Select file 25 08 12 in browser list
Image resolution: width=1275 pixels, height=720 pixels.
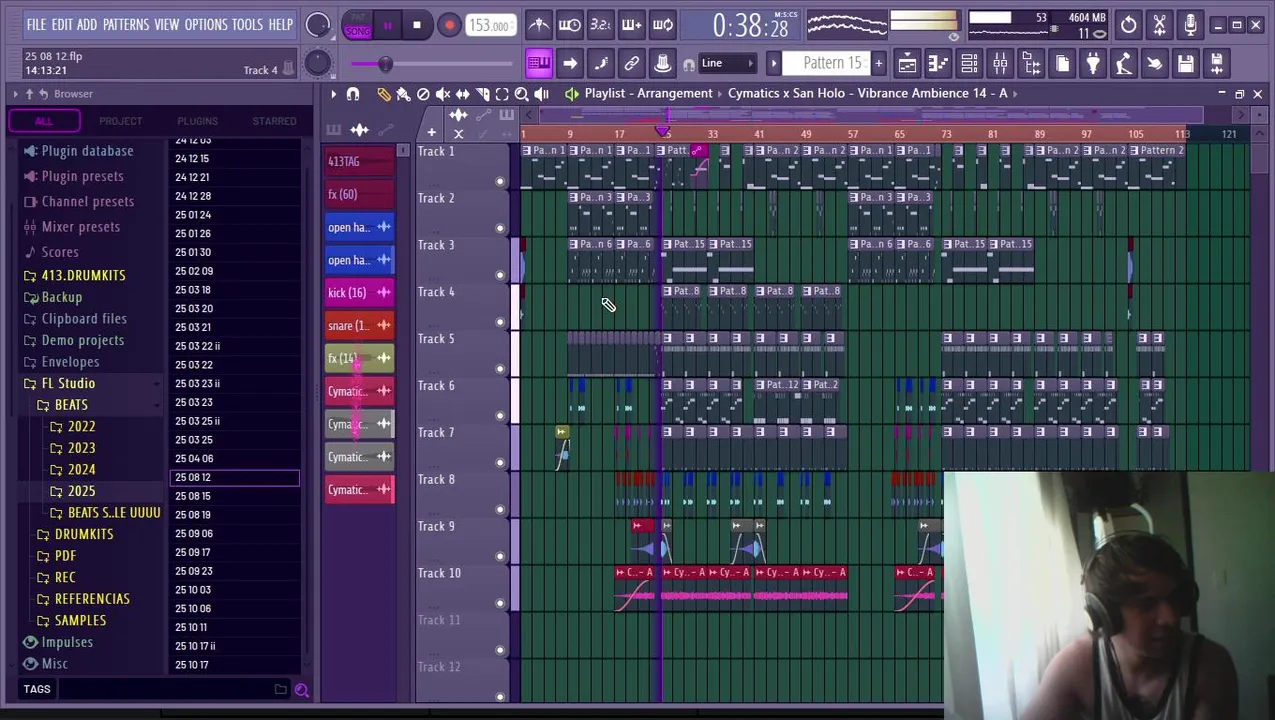click(235, 478)
